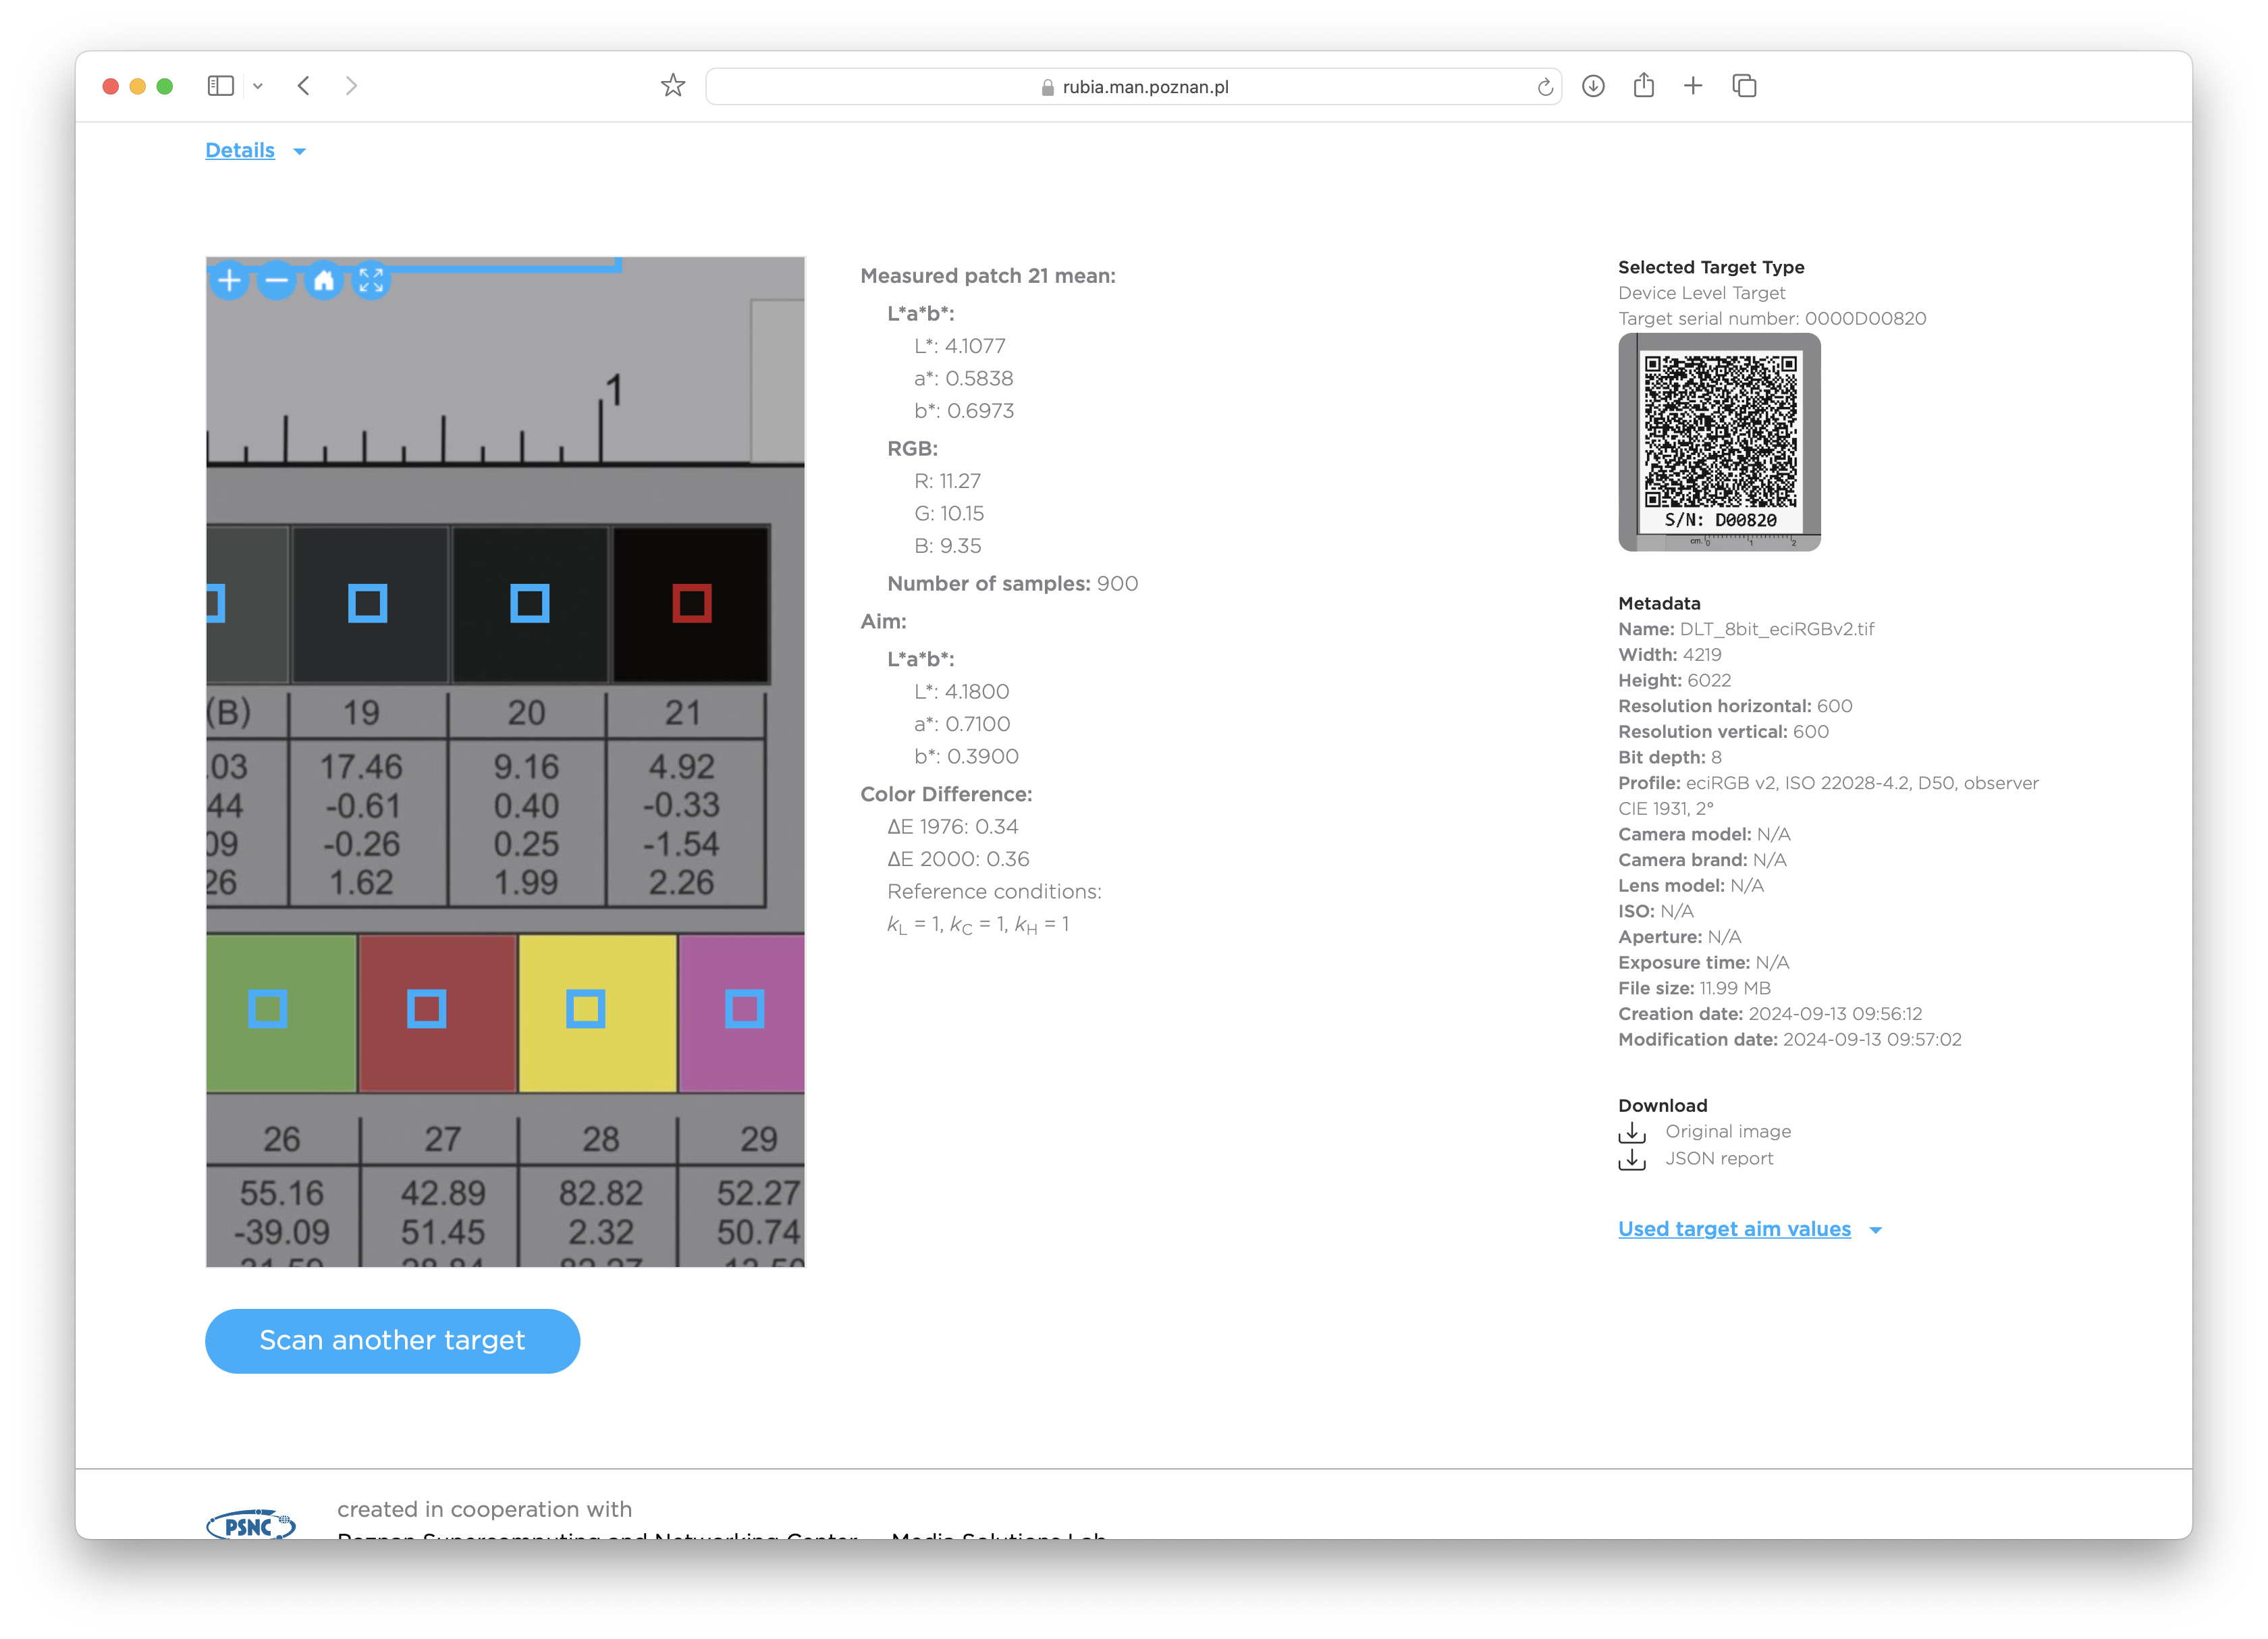Toggle the Safari sidebar
The width and height of the screenshot is (2268, 1639).
click(x=220, y=86)
